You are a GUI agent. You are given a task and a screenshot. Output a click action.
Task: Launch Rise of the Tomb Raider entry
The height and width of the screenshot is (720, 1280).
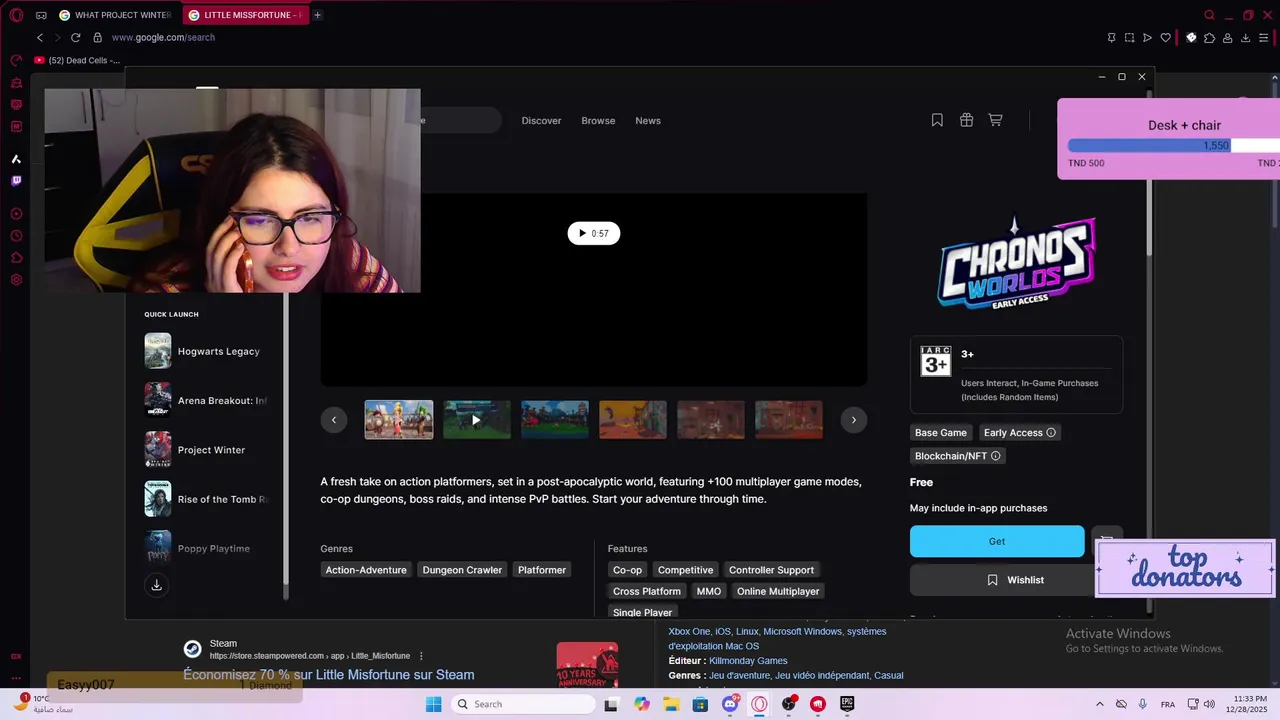pyautogui.click(x=206, y=499)
